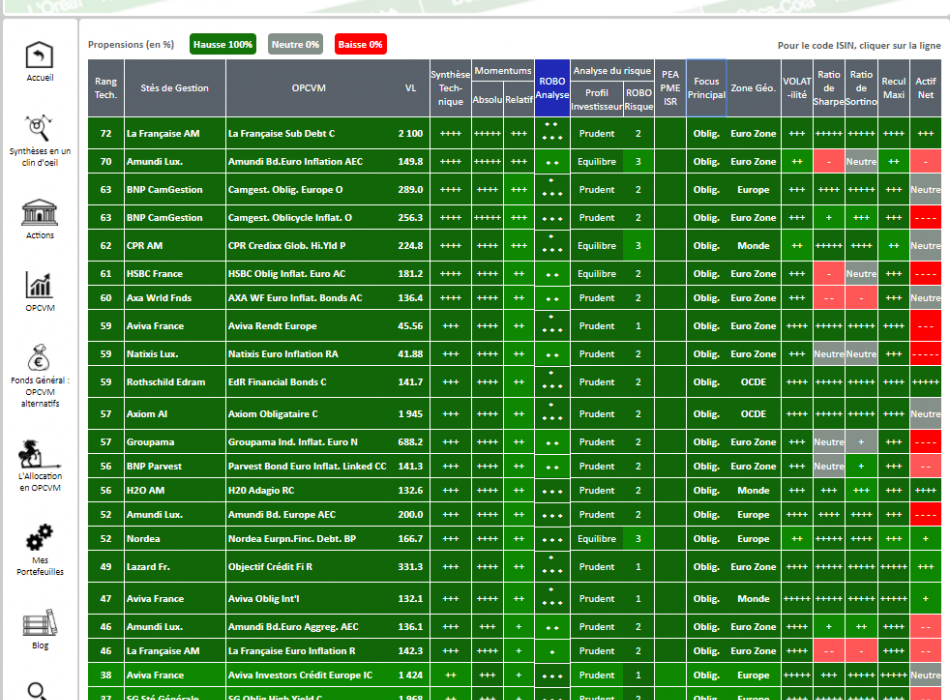Select AXA WF Euro Inflat. Bonds AC
Image resolution: width=950 pixels, height=700 pixels.
(295, 298)
